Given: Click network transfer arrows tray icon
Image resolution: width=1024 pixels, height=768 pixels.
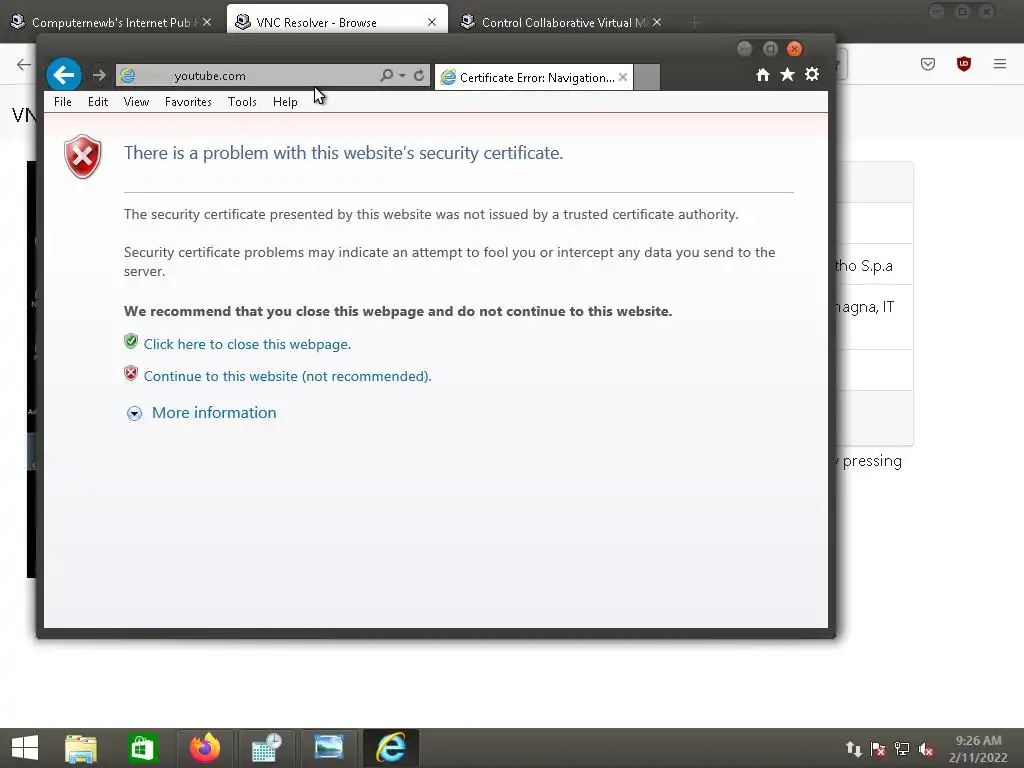Looking at the screenshot, I should pyautogui.click(x=854, y=749).
